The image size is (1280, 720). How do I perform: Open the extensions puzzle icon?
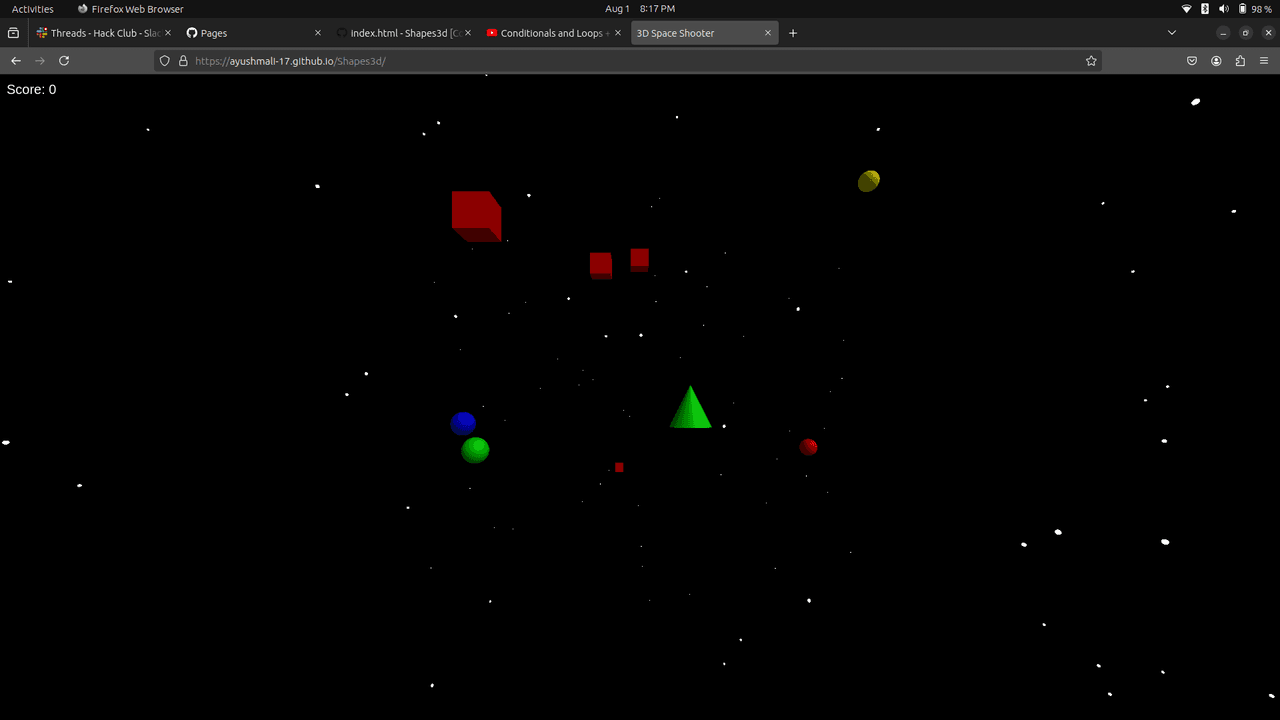point(1240,61)
